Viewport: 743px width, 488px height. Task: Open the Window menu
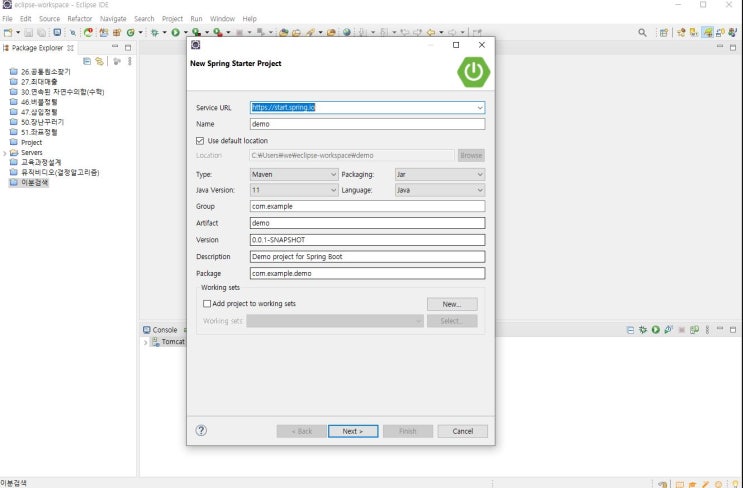click(222, 18)
